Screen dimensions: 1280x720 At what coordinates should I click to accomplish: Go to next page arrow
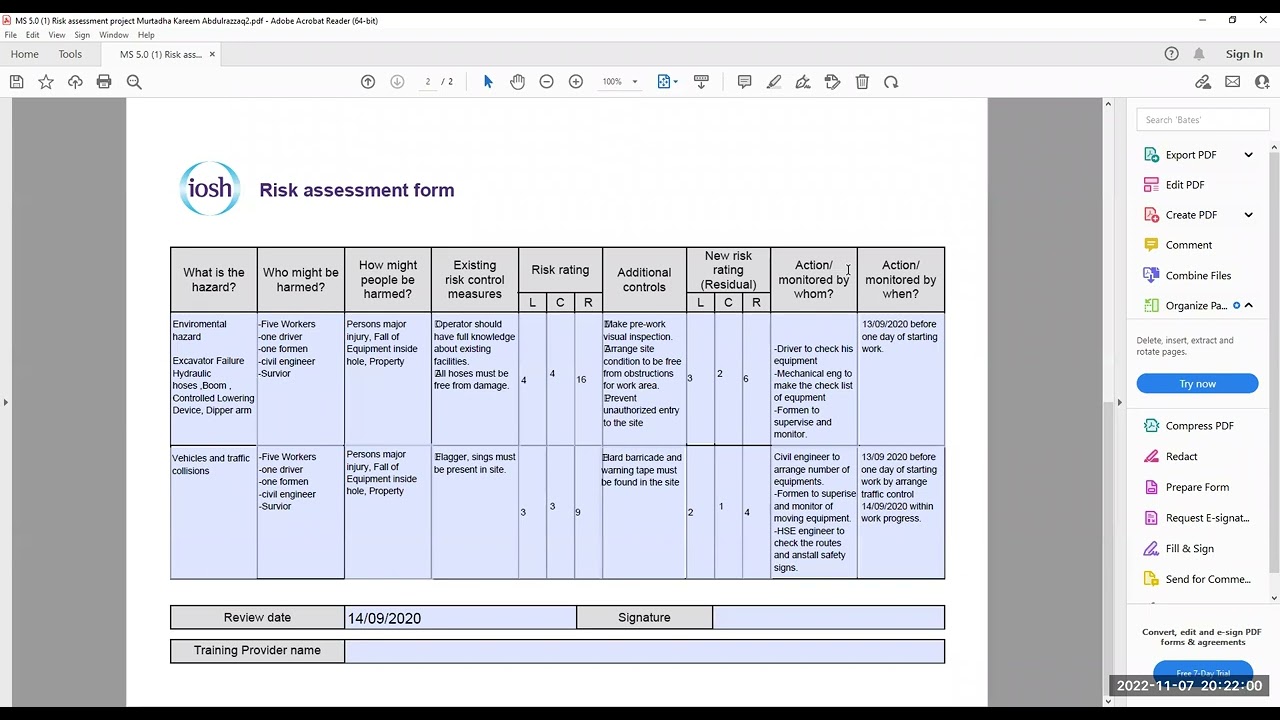[397, 82]
